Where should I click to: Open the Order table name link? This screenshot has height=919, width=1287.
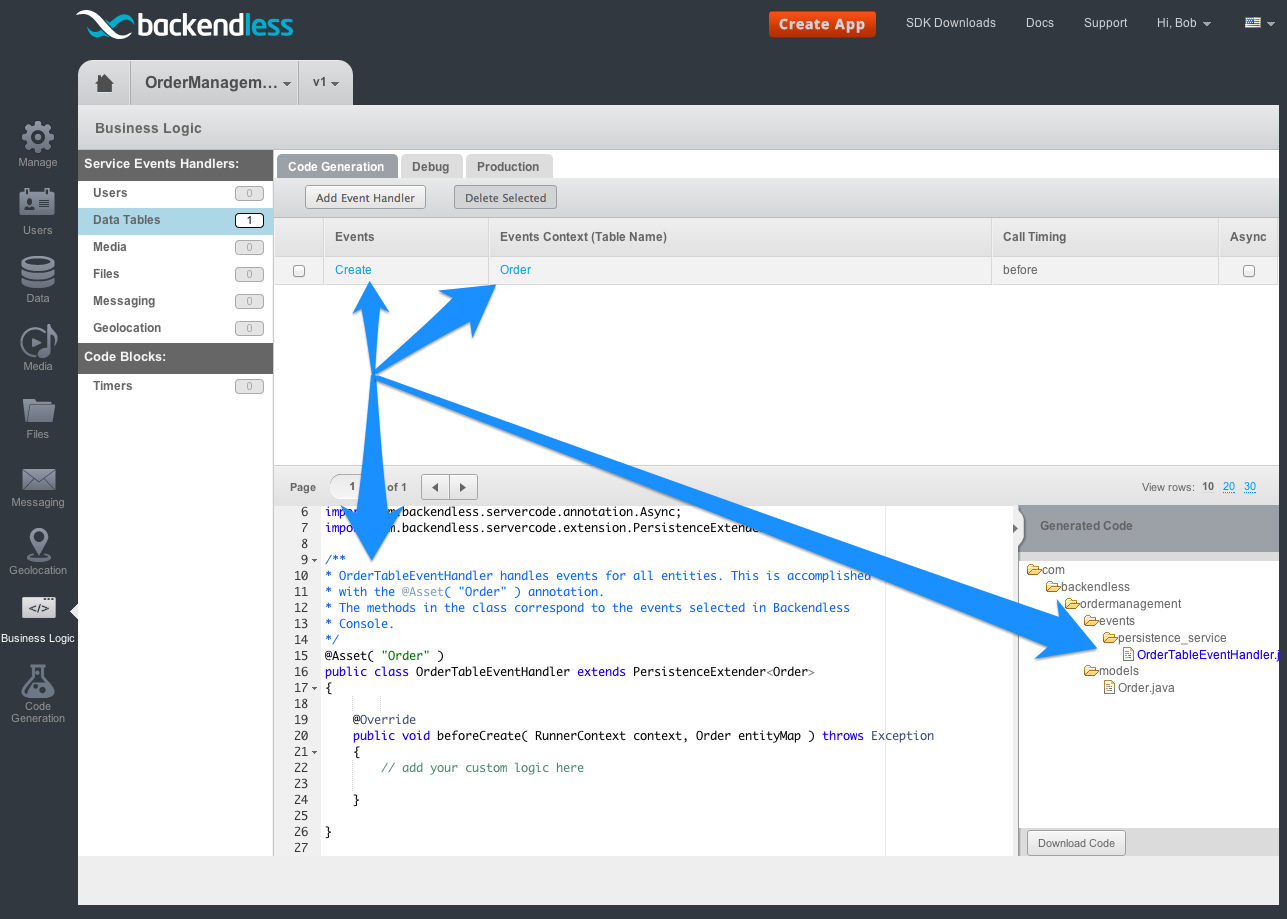(515, 270)
